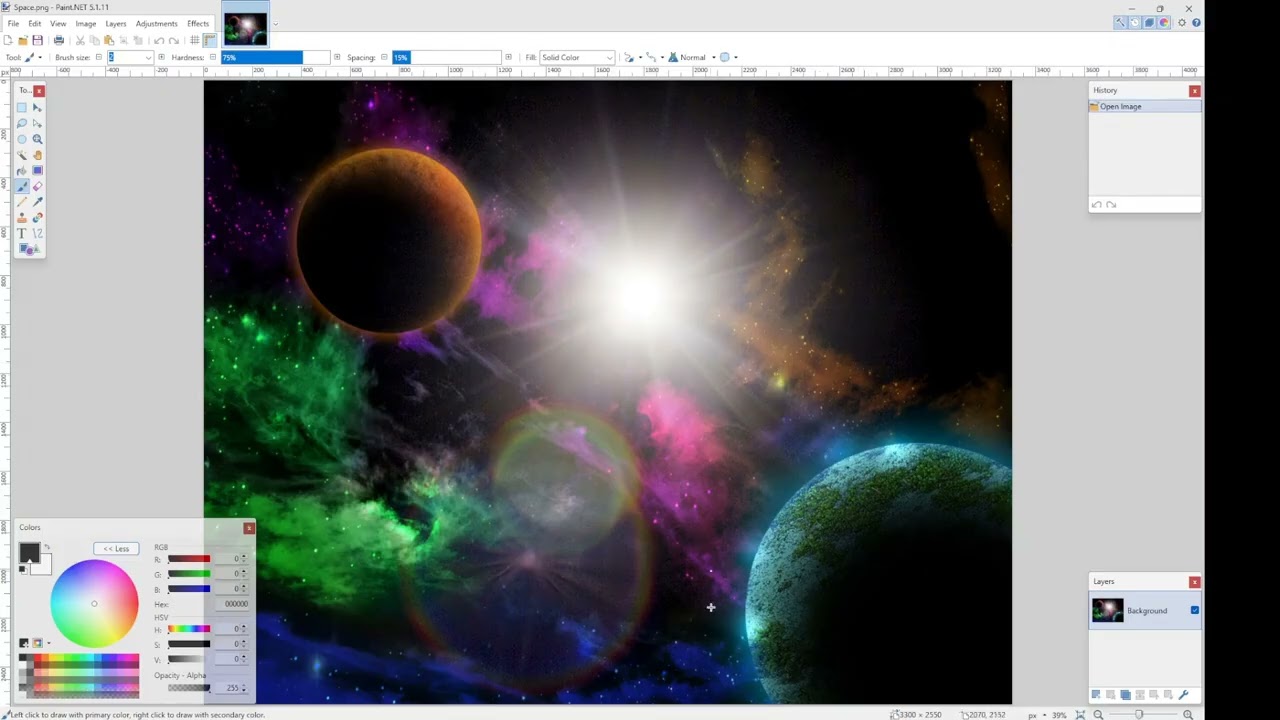The width and height of the screenshot is (1280, 720).
Task: Open the Image menu
Action: point(86,23)
